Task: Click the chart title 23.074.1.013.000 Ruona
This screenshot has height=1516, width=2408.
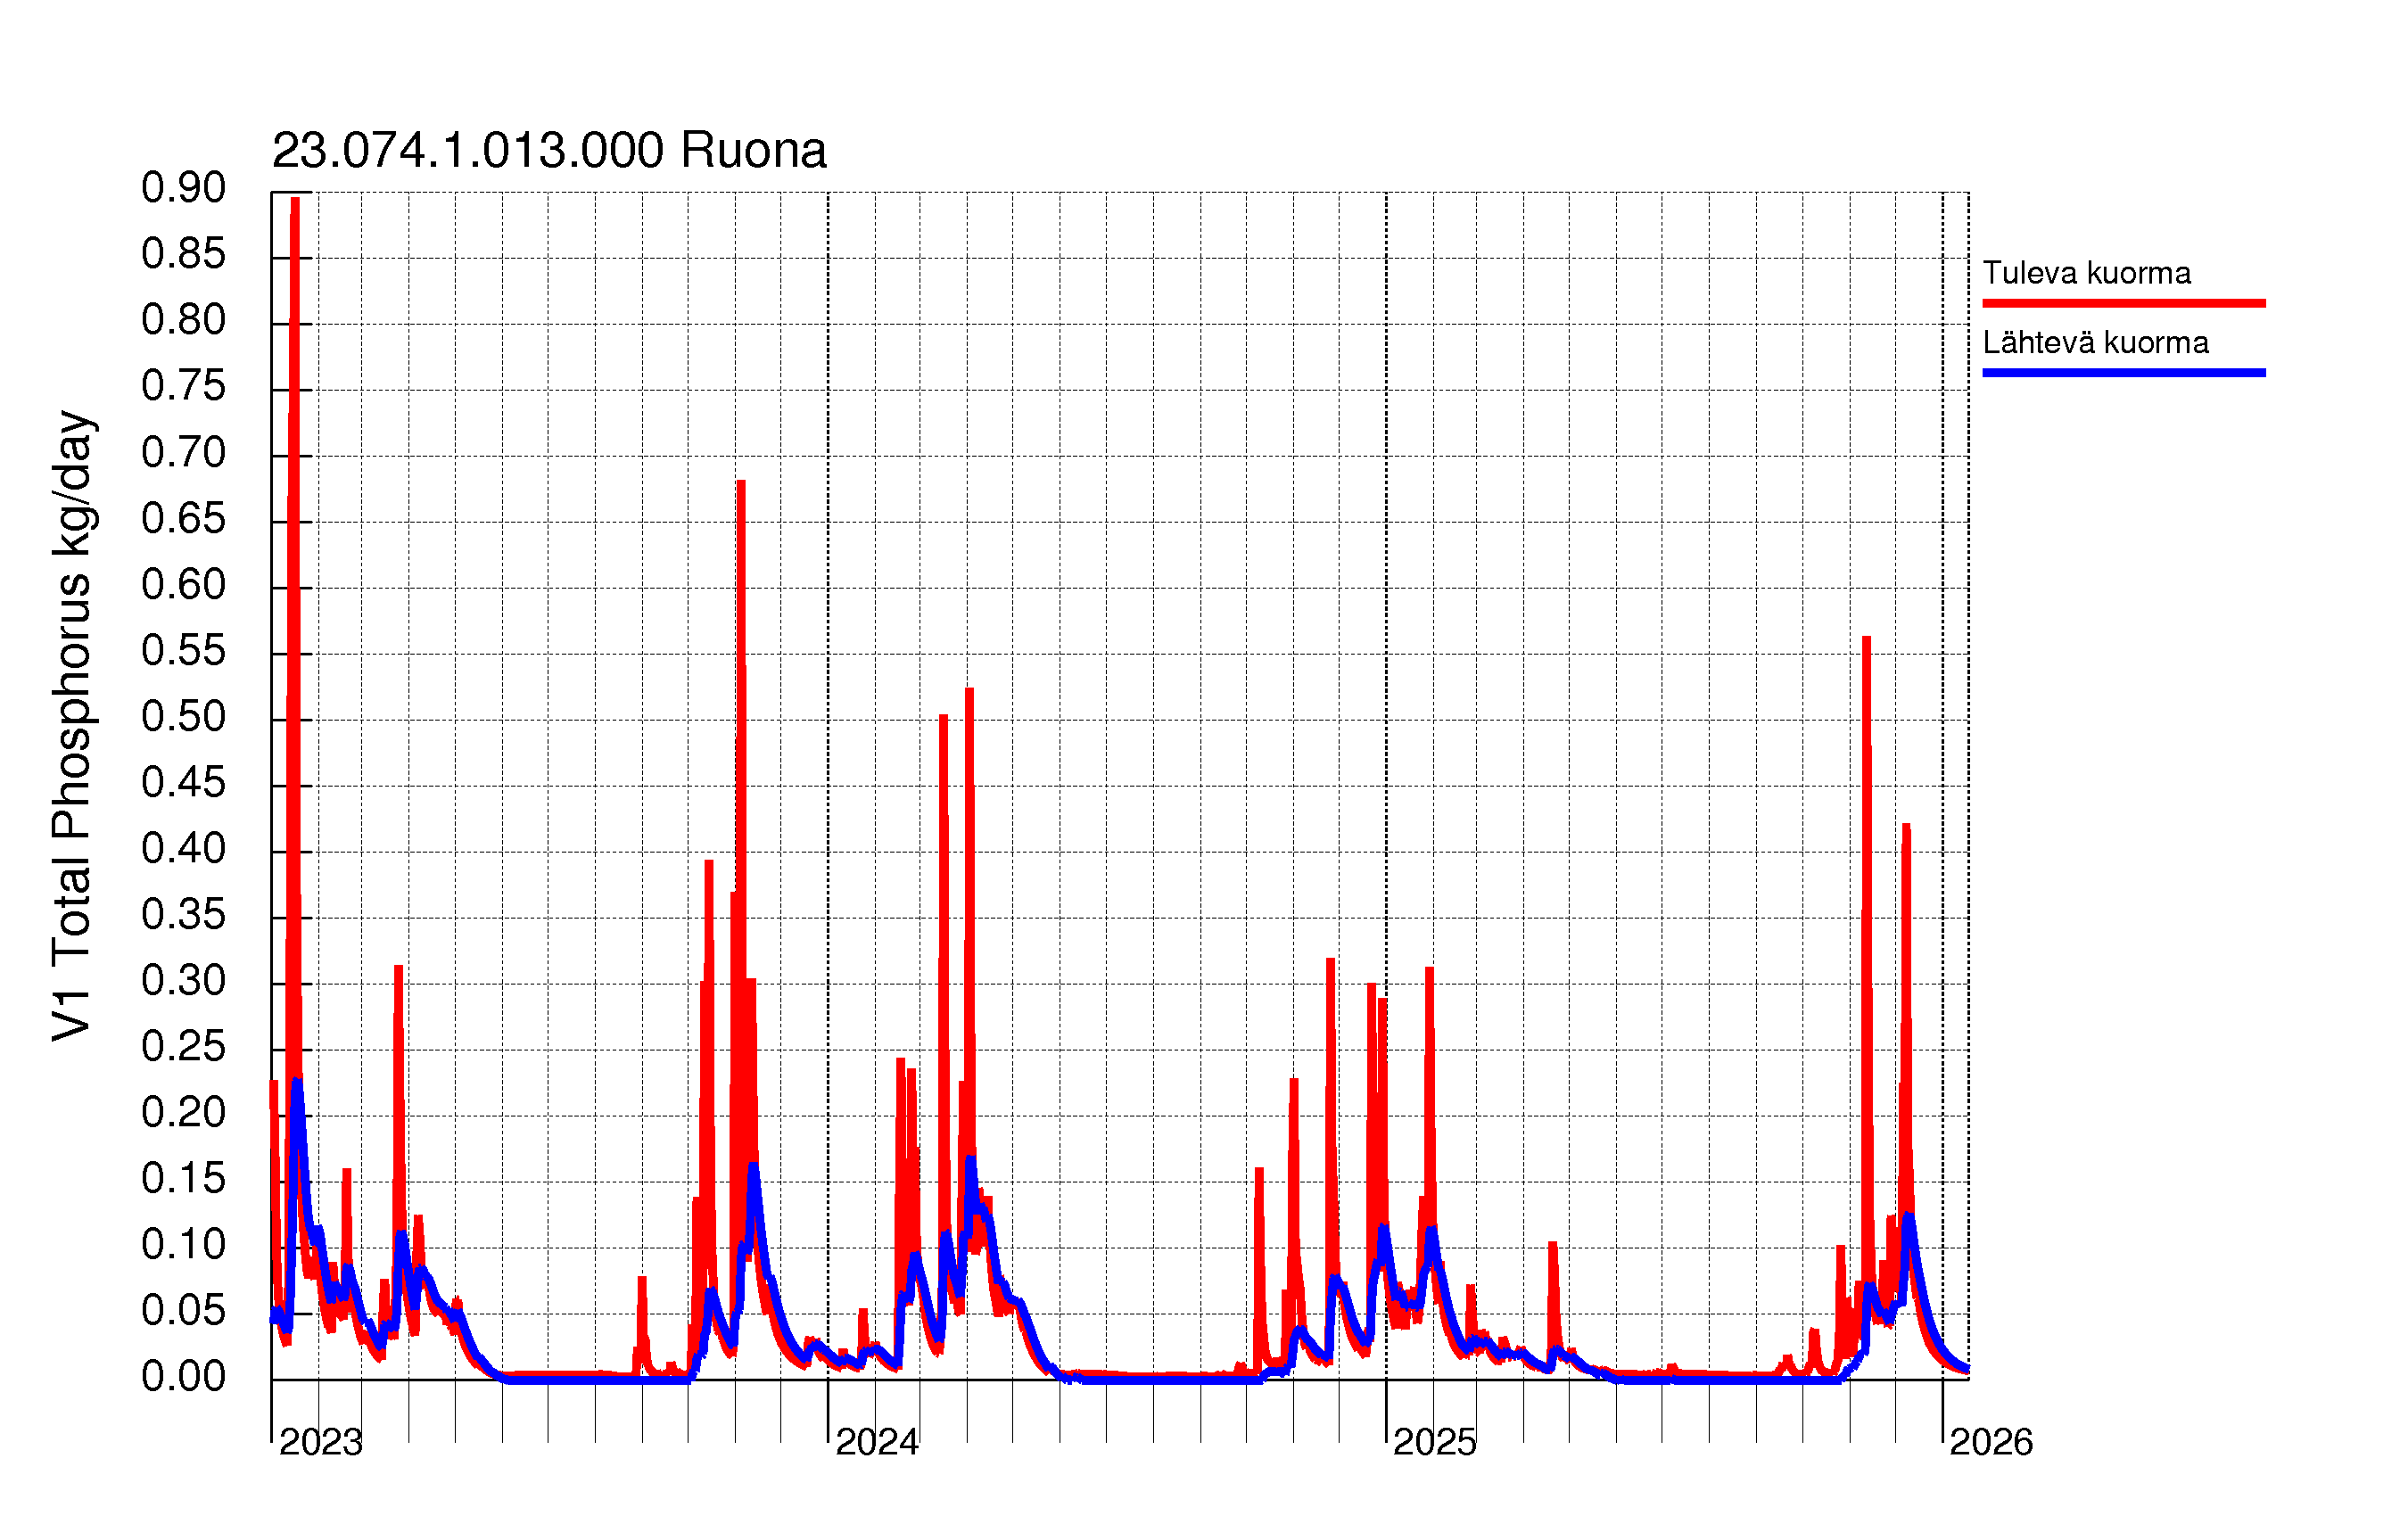Action: tap(549, 151)
